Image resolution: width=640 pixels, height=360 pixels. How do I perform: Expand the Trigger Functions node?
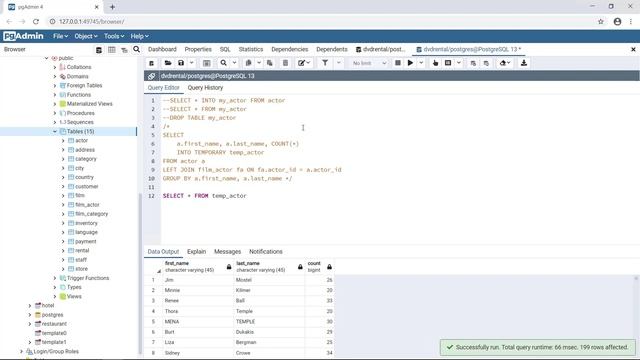(x=55, y=278)
